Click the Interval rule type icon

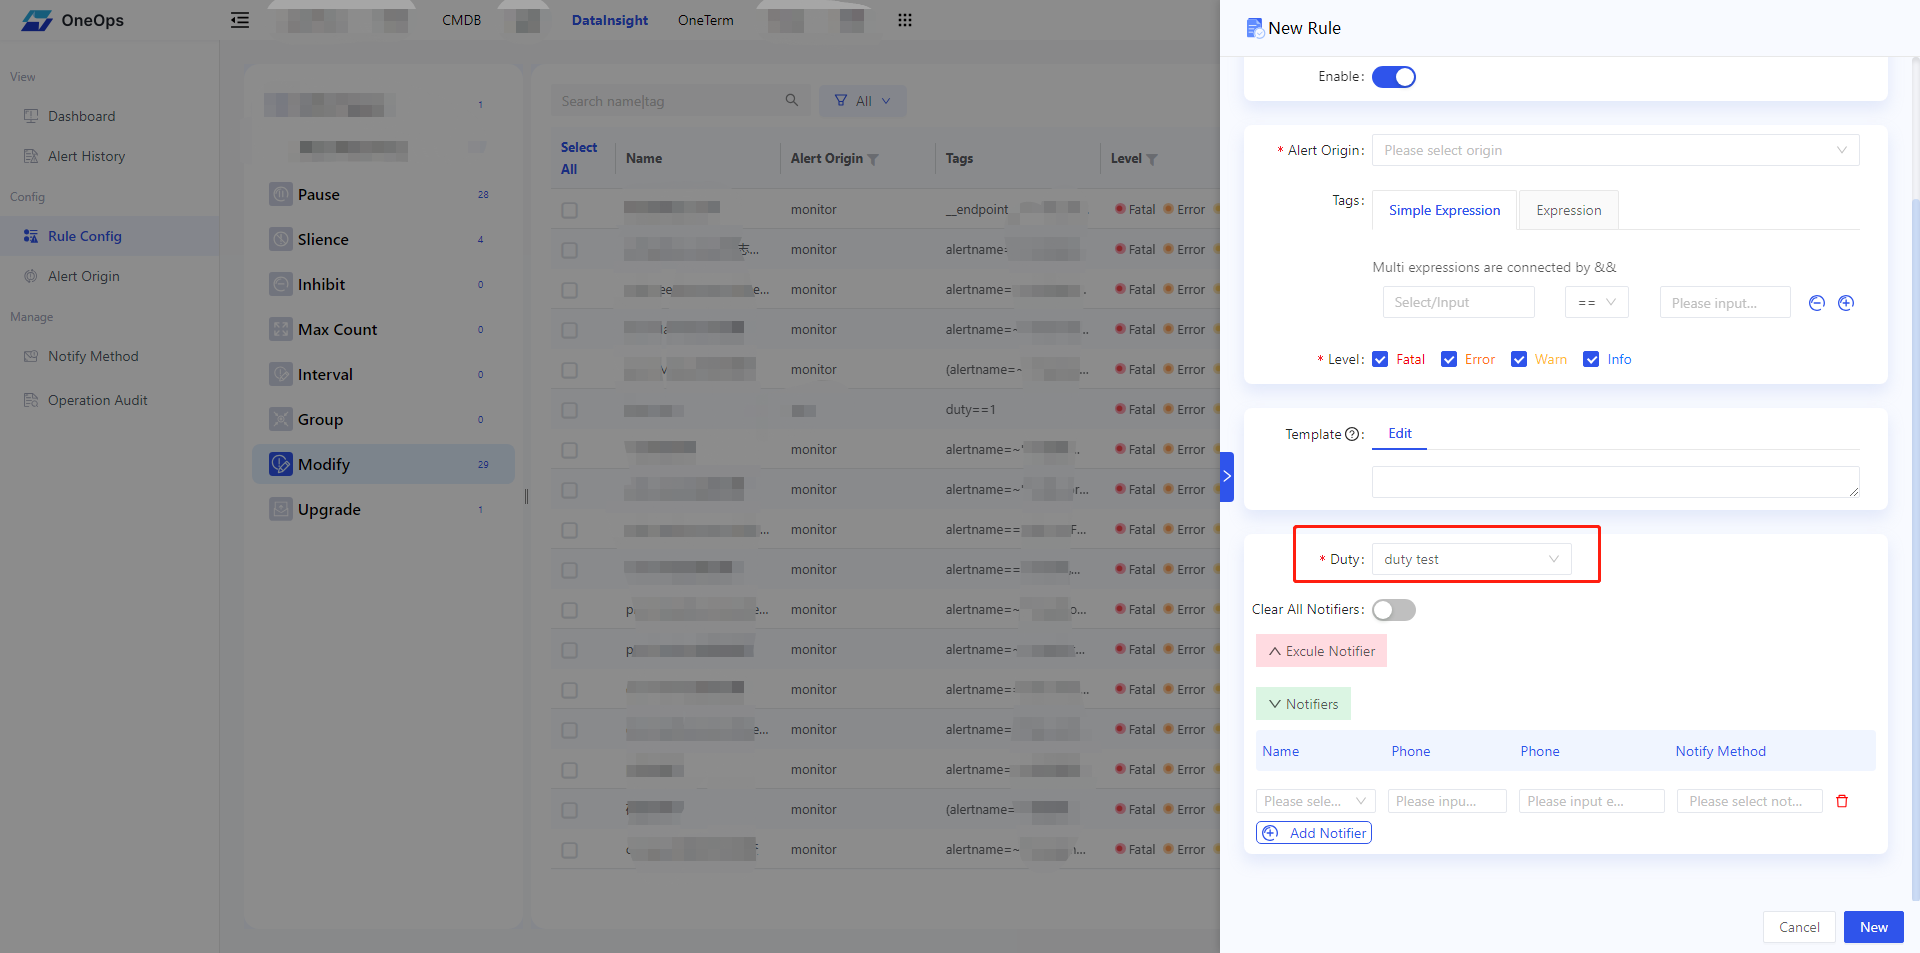(281, 374)
